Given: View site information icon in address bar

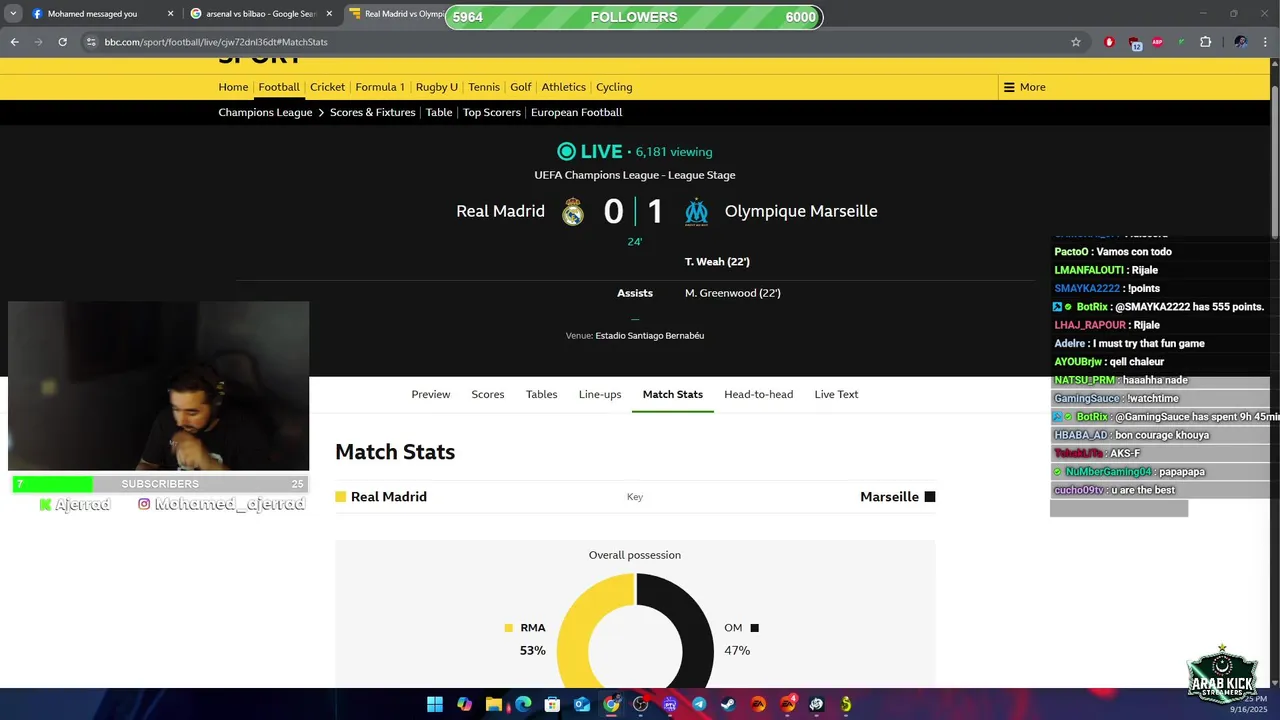Looking at the screenshot, I should click(91, 42).
